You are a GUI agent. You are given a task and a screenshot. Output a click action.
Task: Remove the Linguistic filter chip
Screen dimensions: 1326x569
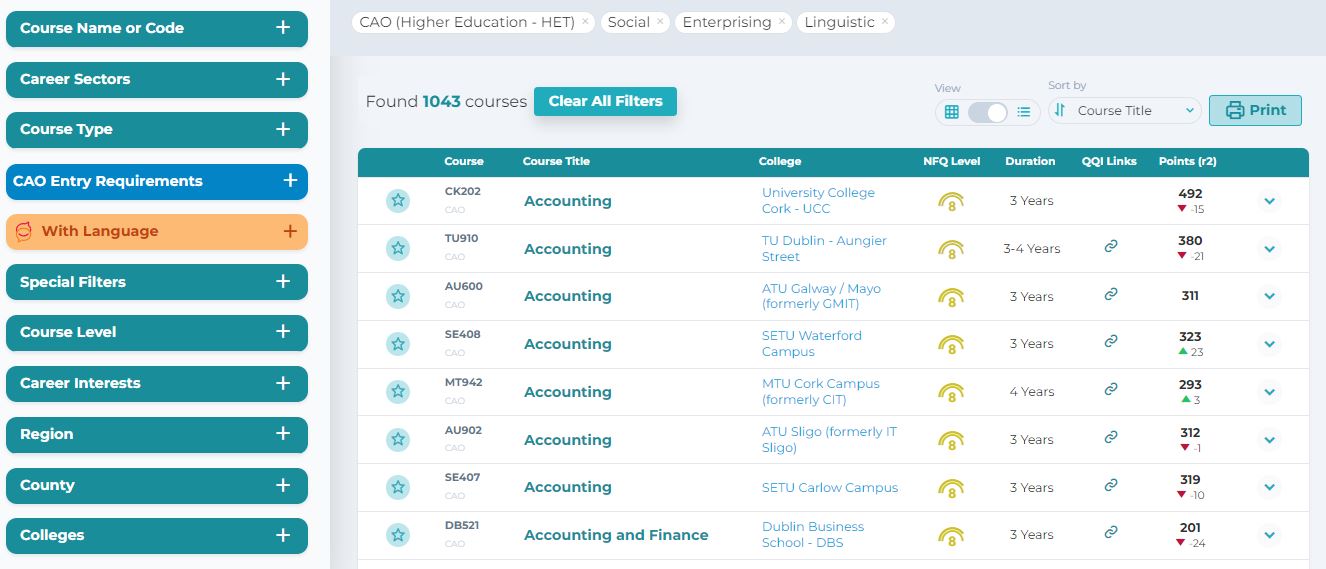885,22
